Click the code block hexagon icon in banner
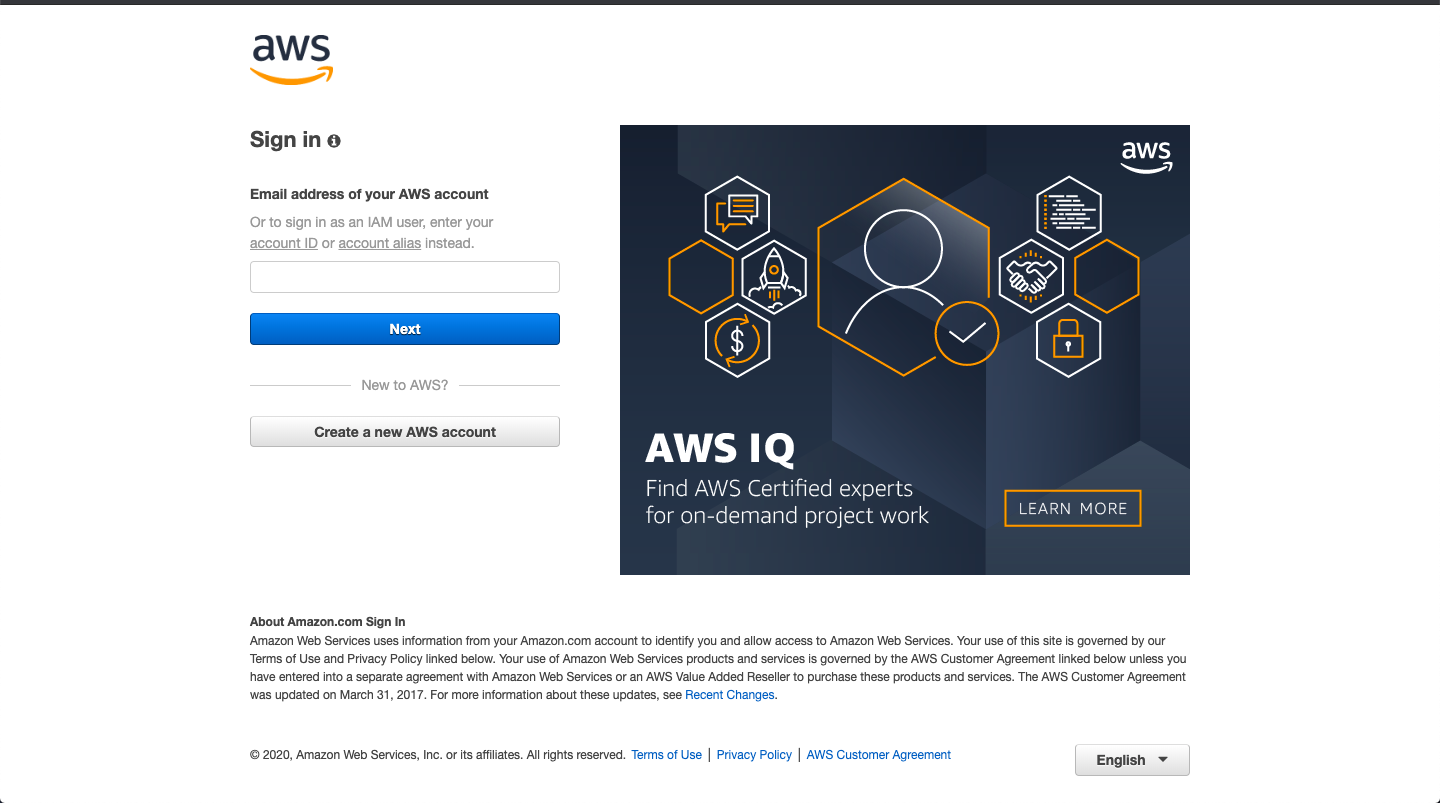 click(1069, 211)
